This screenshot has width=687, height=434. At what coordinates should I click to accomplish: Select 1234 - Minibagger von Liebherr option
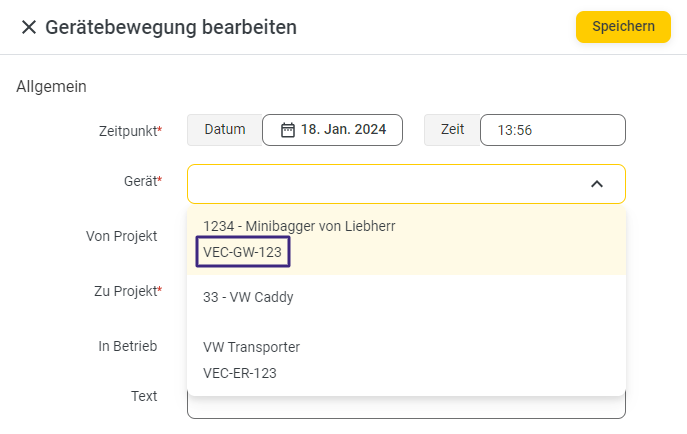(300, 227)
